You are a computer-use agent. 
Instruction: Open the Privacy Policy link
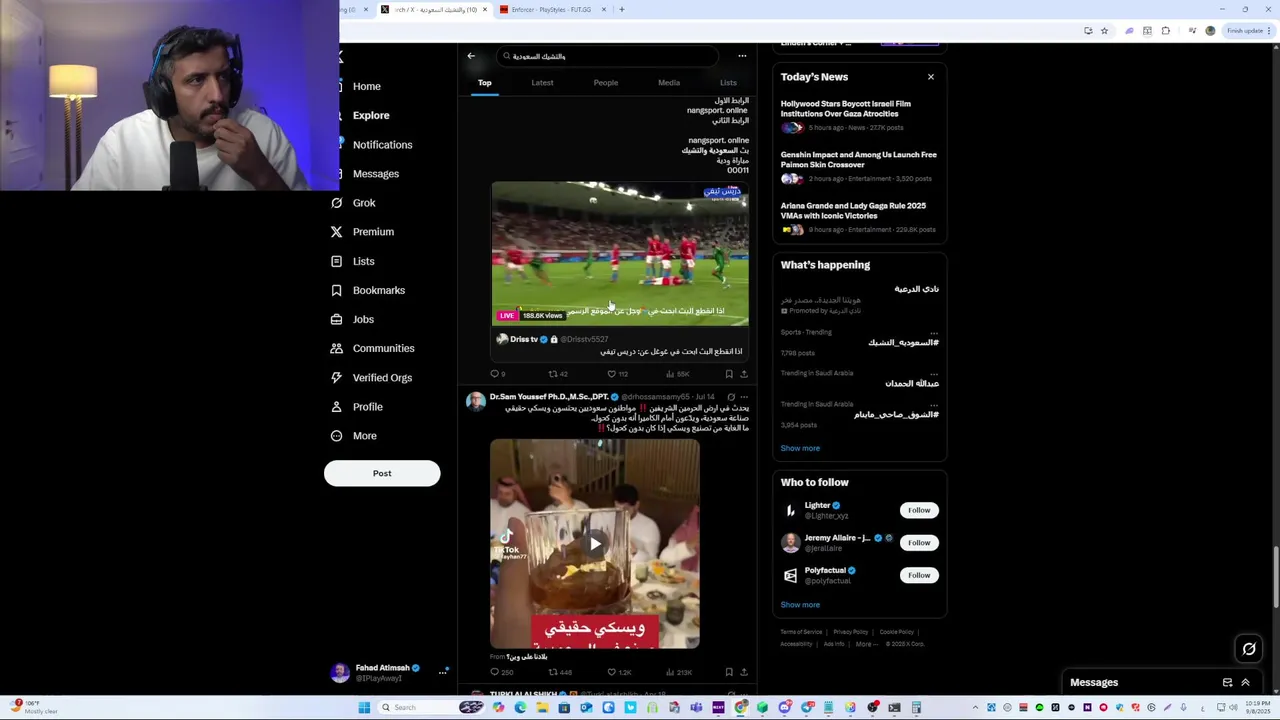850,632
